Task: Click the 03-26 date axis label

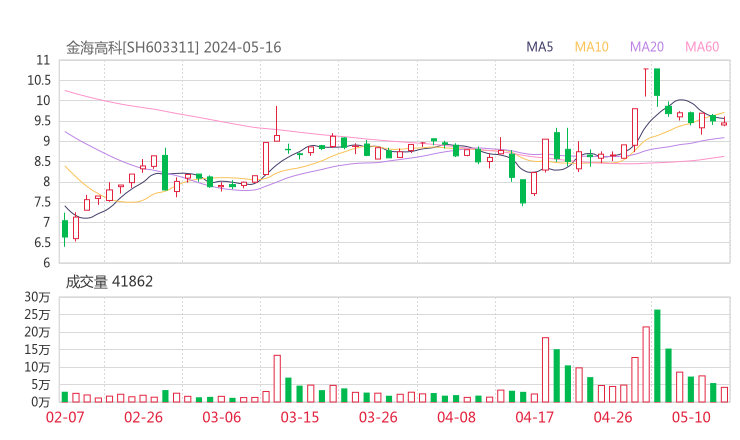Action: click(x=378, y=417)
